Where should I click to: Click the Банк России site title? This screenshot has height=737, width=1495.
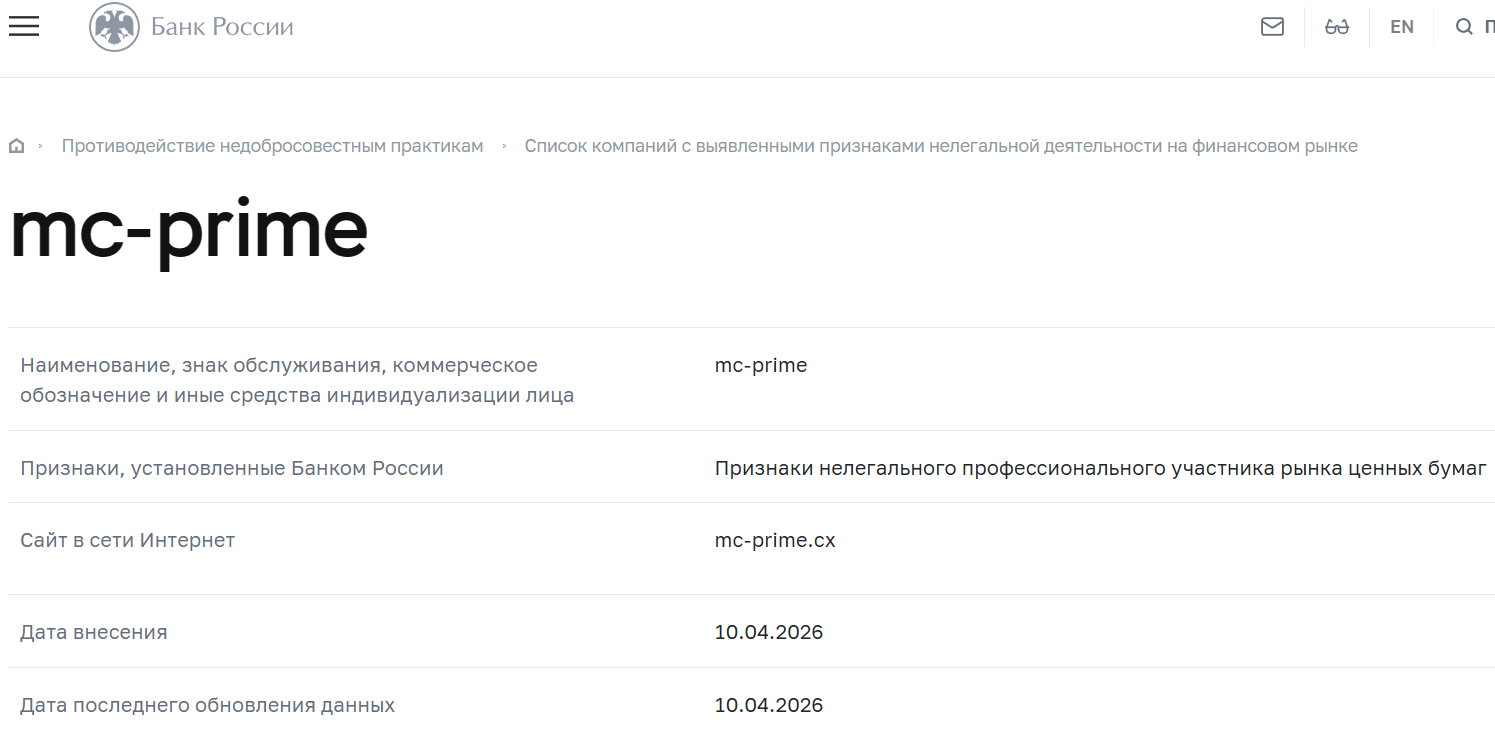point(220,26)
